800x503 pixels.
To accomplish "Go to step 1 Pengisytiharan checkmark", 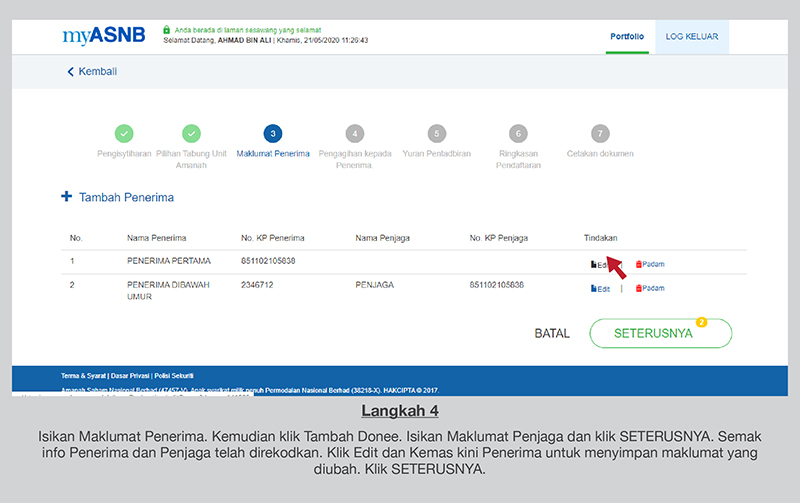I will (x=124, y=133).
